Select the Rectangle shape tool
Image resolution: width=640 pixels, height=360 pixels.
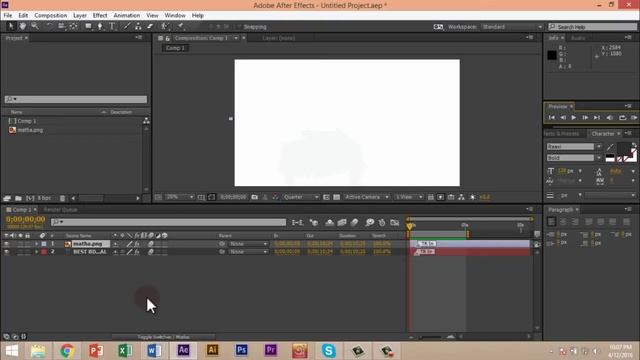[x=88, y=27]
